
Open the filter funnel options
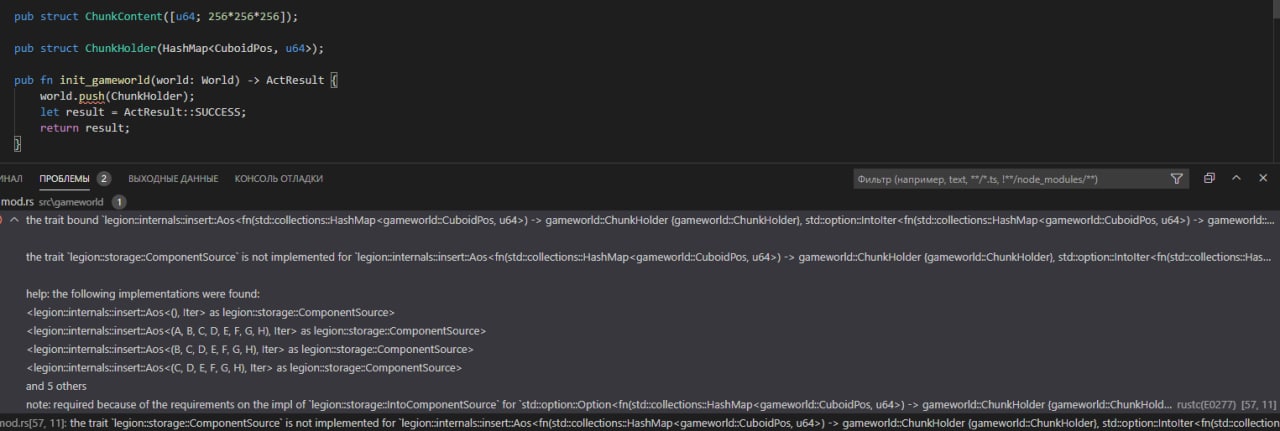(1177, 179)
